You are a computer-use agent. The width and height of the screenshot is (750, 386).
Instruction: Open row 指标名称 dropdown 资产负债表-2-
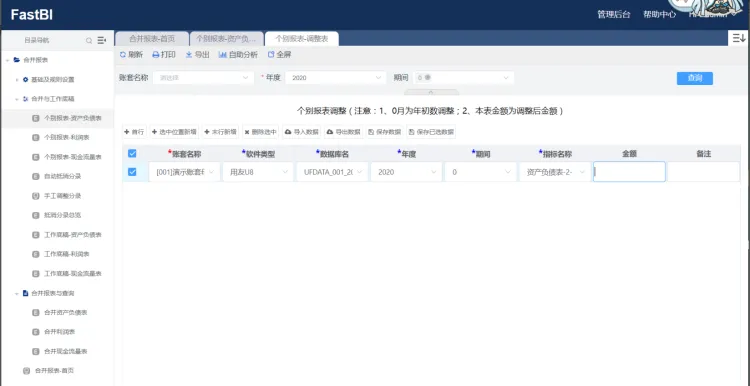pos(555,172)
